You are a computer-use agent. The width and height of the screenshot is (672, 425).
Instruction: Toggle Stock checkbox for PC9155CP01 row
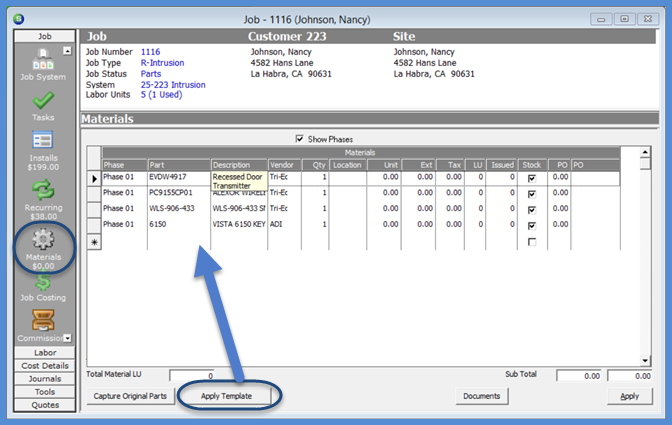tap(532, 194)
